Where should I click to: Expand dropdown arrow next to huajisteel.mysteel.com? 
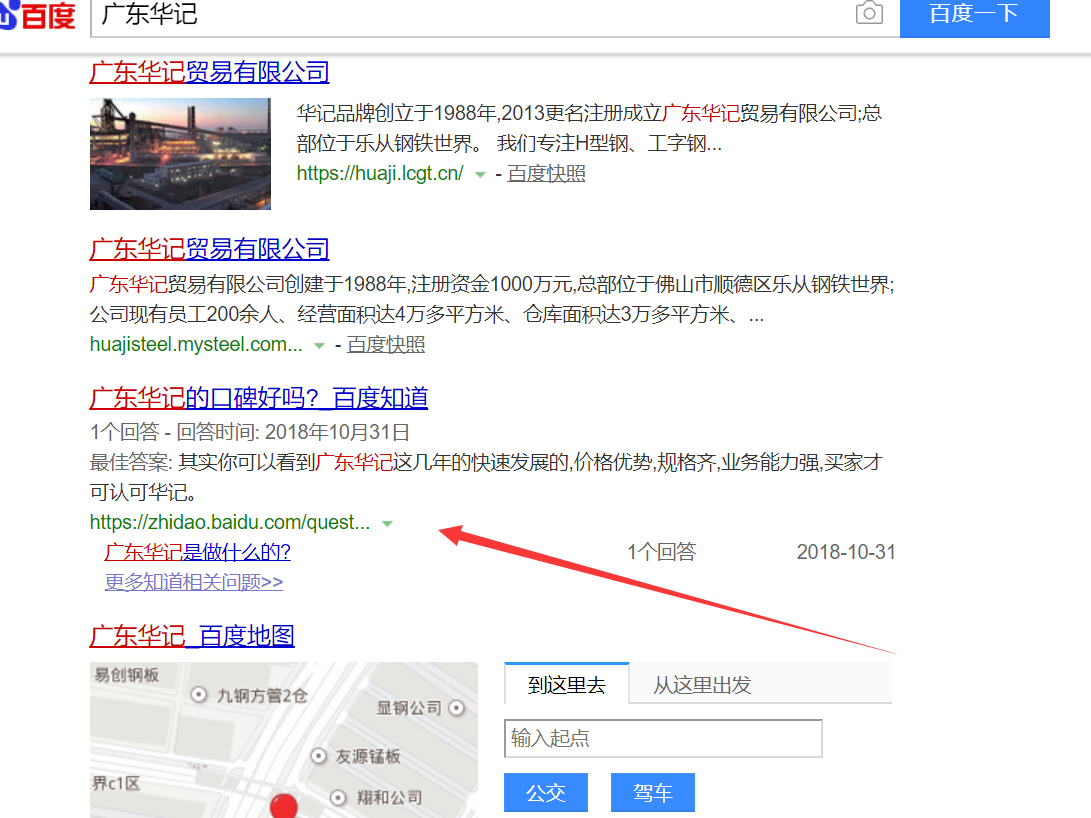click(319, 346)
